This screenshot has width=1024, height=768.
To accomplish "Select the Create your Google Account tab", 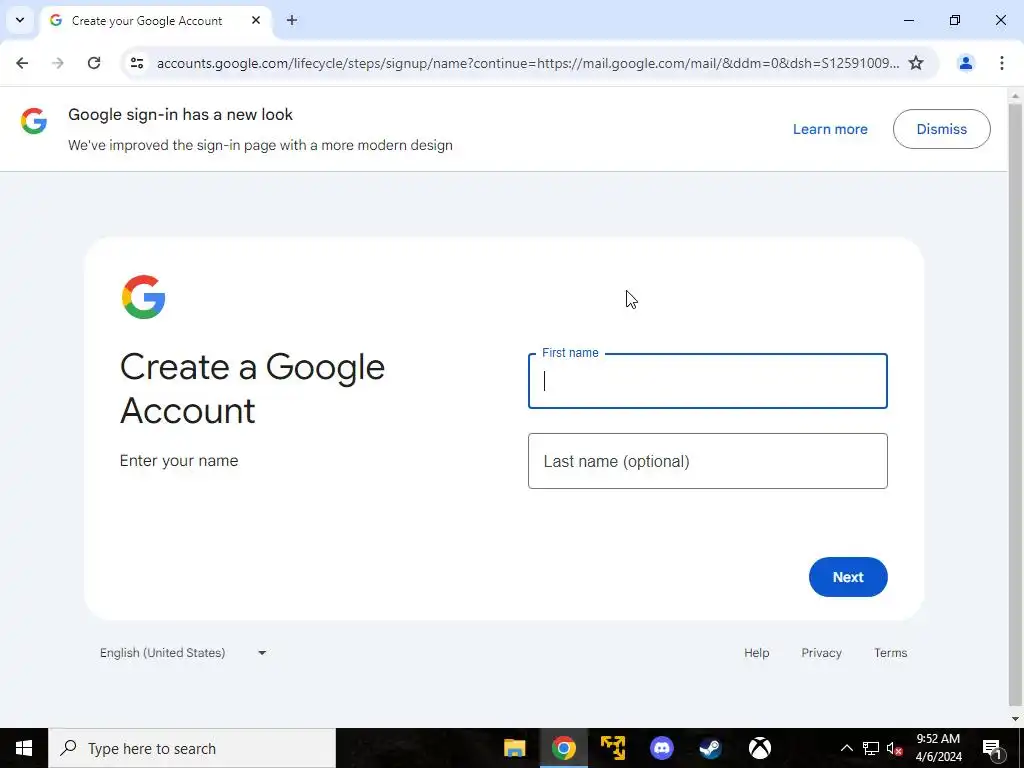I will point(156,21).
